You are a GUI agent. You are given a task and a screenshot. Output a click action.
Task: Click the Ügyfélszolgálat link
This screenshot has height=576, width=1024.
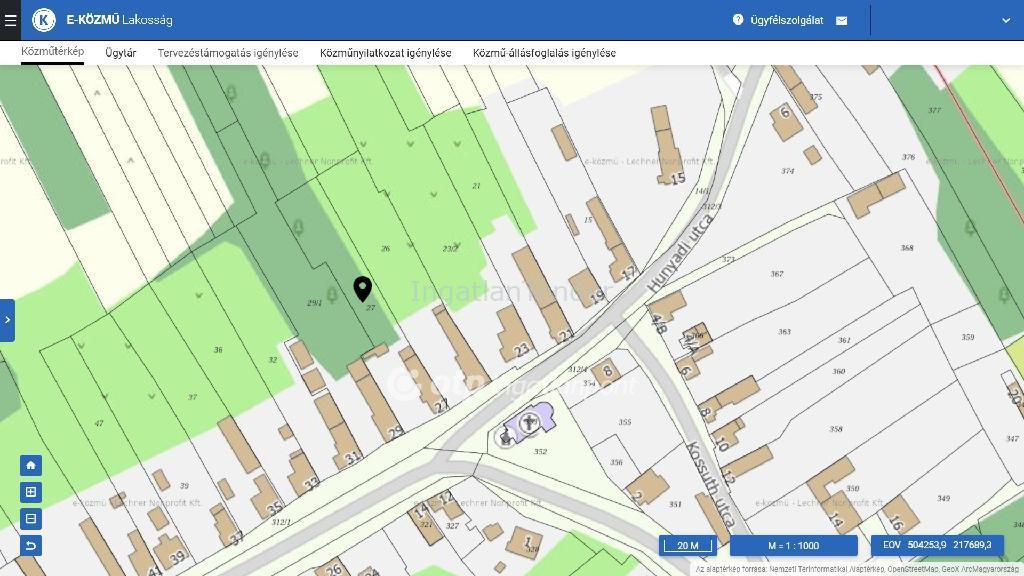coord(786,20)
